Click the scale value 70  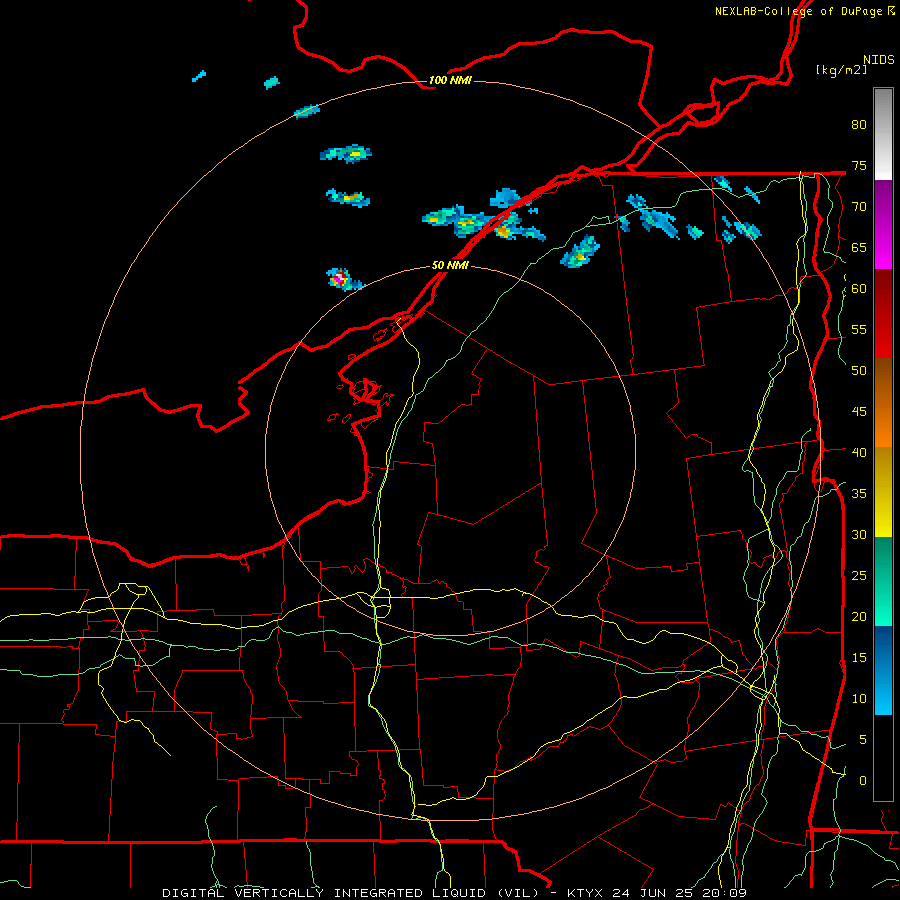859,207
